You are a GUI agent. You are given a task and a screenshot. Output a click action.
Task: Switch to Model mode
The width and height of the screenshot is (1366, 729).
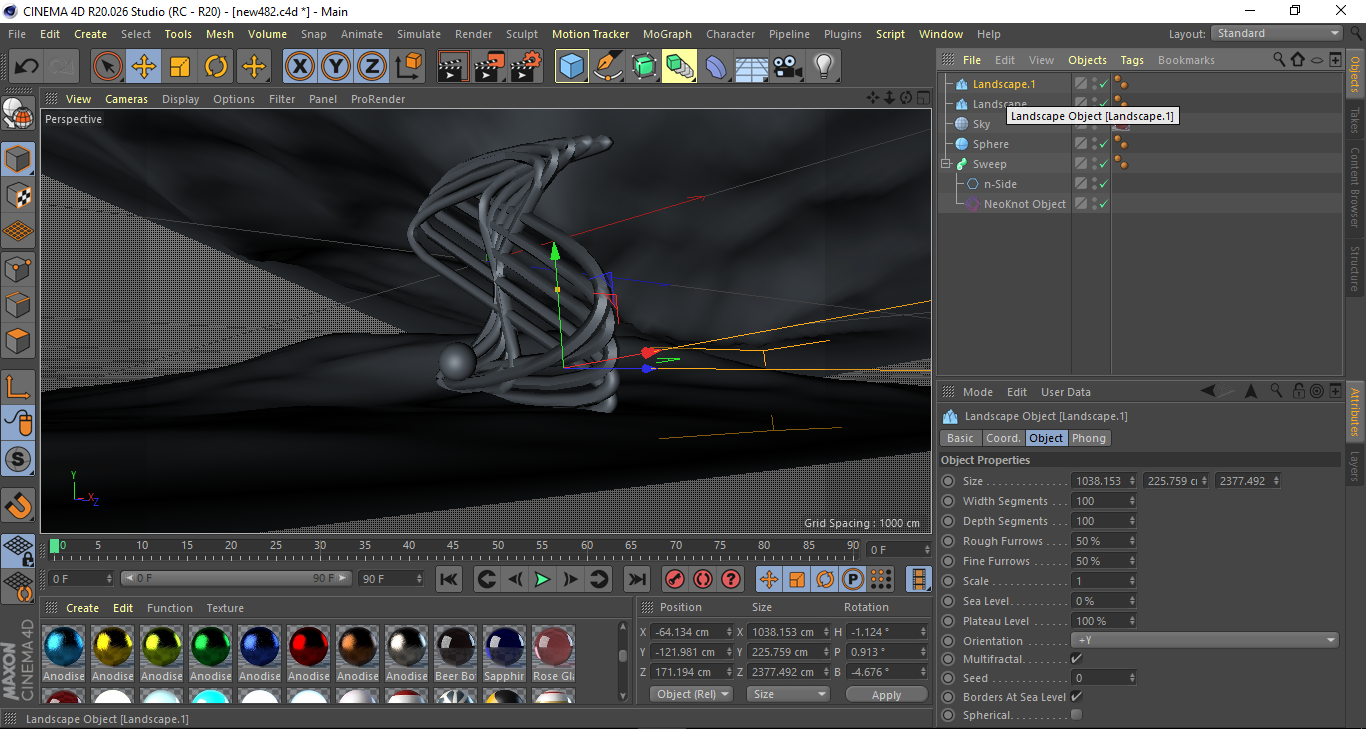point(18,159)
